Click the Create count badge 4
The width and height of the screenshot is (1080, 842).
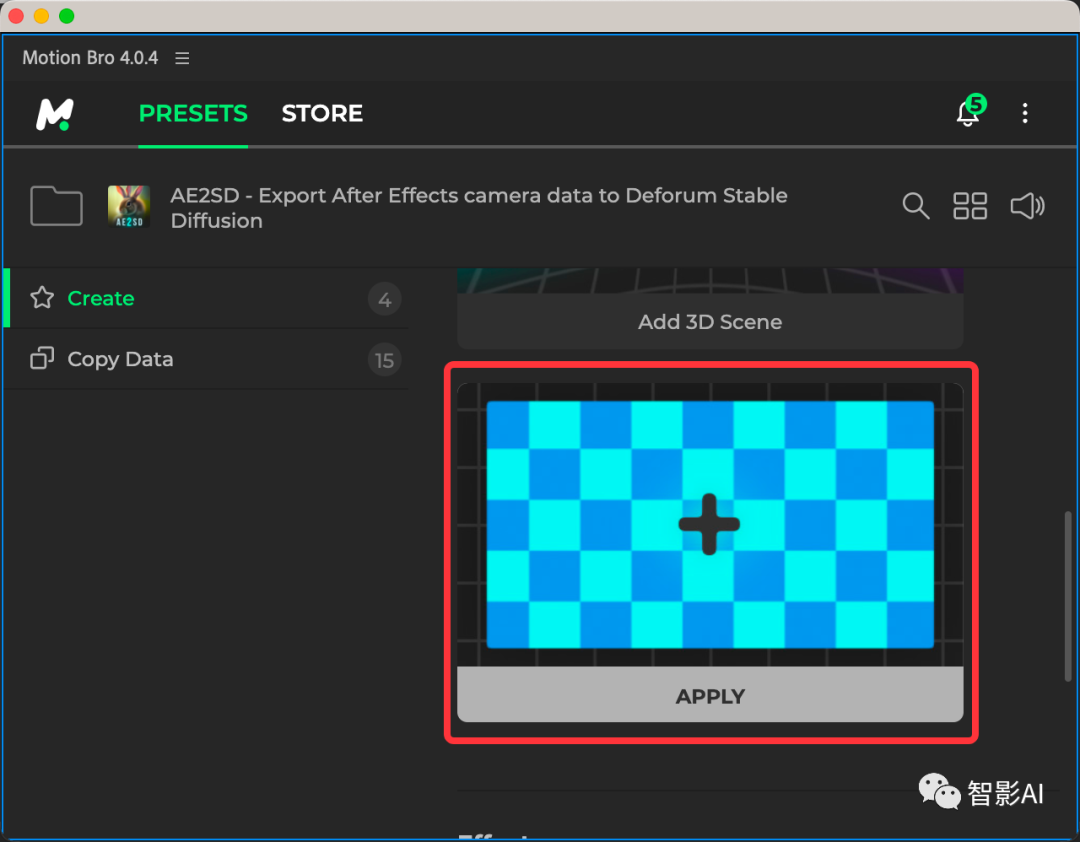(384, 299)
